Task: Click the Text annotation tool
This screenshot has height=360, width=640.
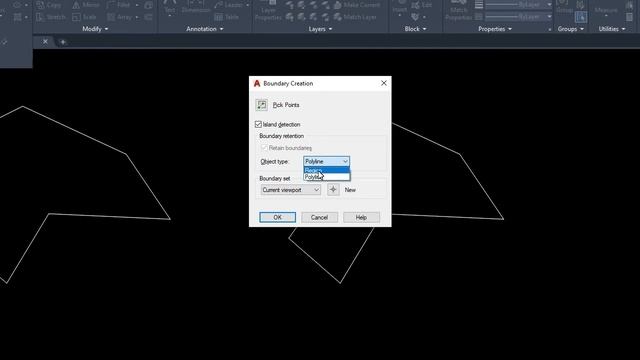Action: (169, 8)
